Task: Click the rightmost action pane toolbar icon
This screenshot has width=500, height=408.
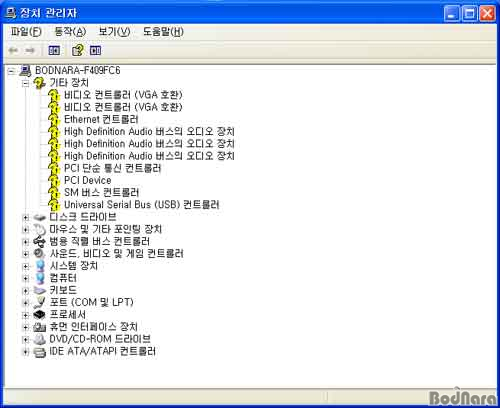Action: click(95, 51)
